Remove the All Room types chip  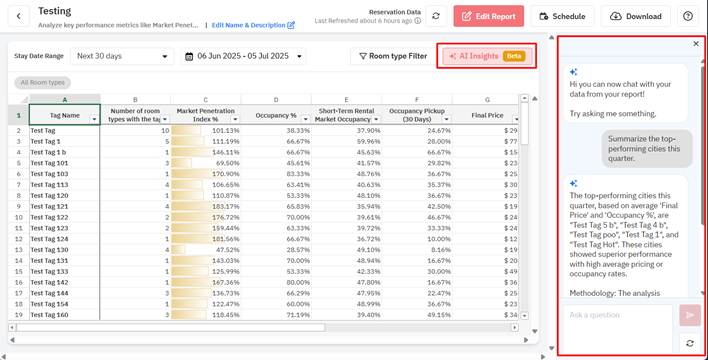(x=42, y=83)
